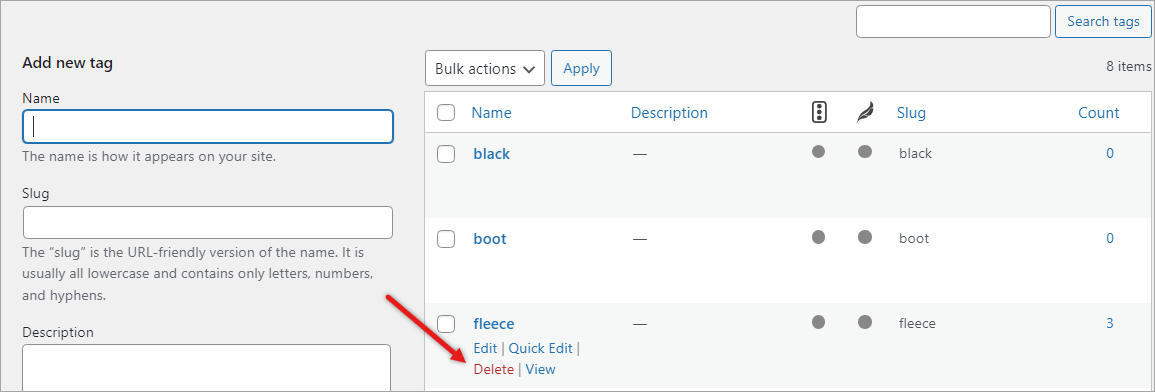Screen dimensions: 1155x392
Task: Focus the new tag Slug field
Action: tap(208, 222)
